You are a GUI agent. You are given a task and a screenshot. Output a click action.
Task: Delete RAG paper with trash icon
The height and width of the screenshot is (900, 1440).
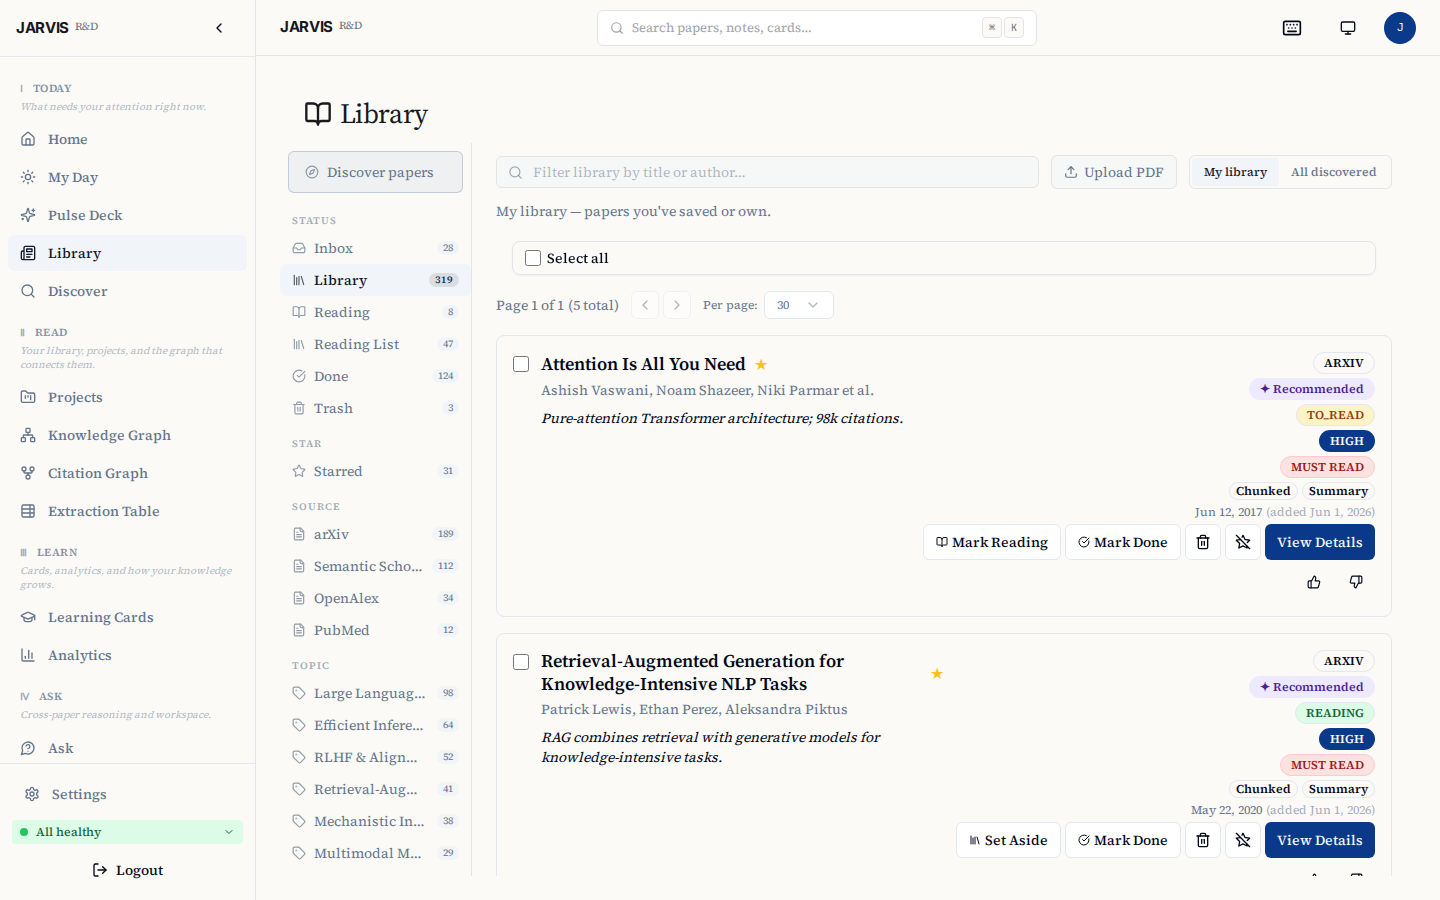tap(1203, 840)
